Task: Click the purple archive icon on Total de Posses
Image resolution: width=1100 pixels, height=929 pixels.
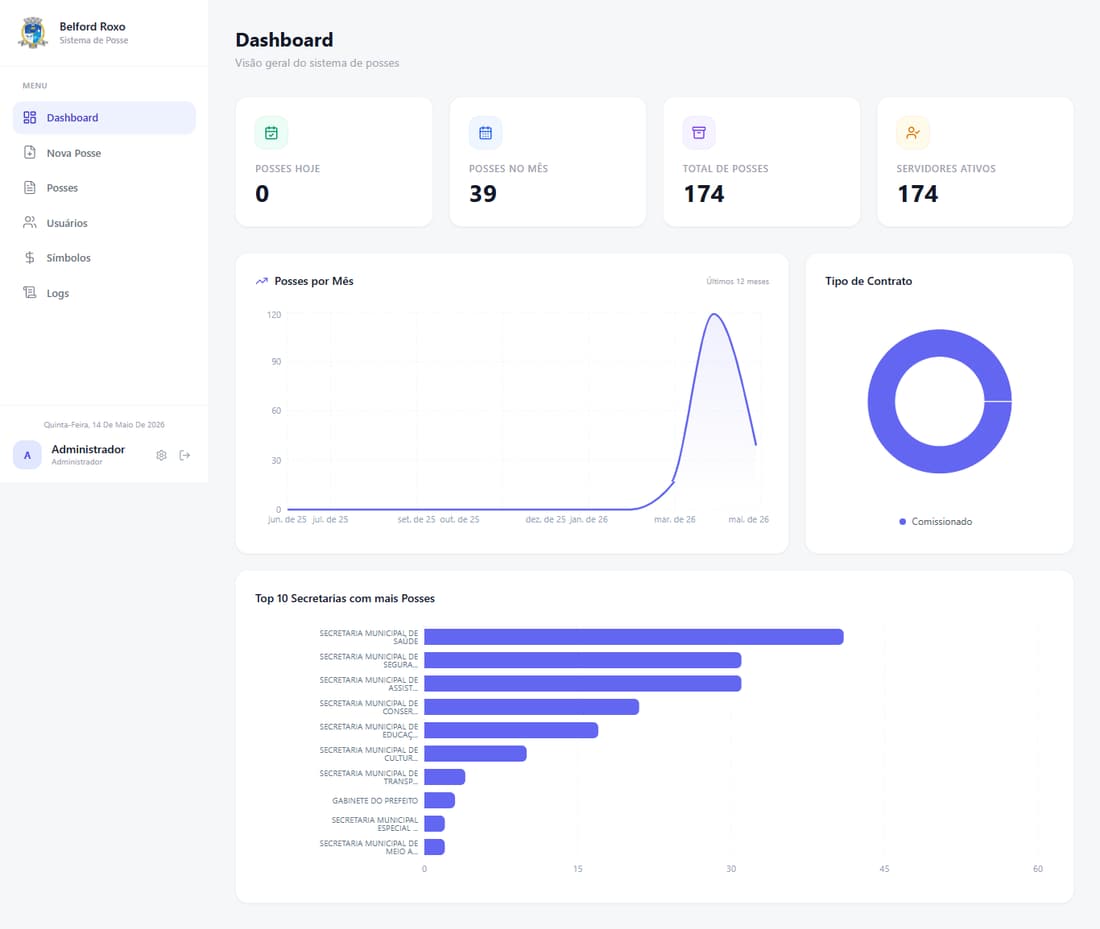Action: pyautogui.click(x=699, y=133)
